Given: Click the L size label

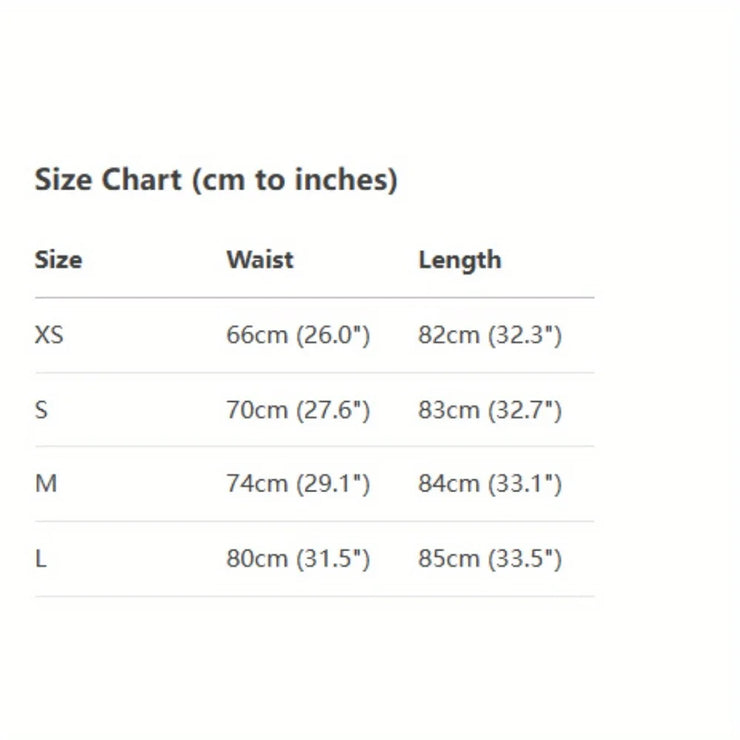Looking at the screenshot, I should coord(41,559).
